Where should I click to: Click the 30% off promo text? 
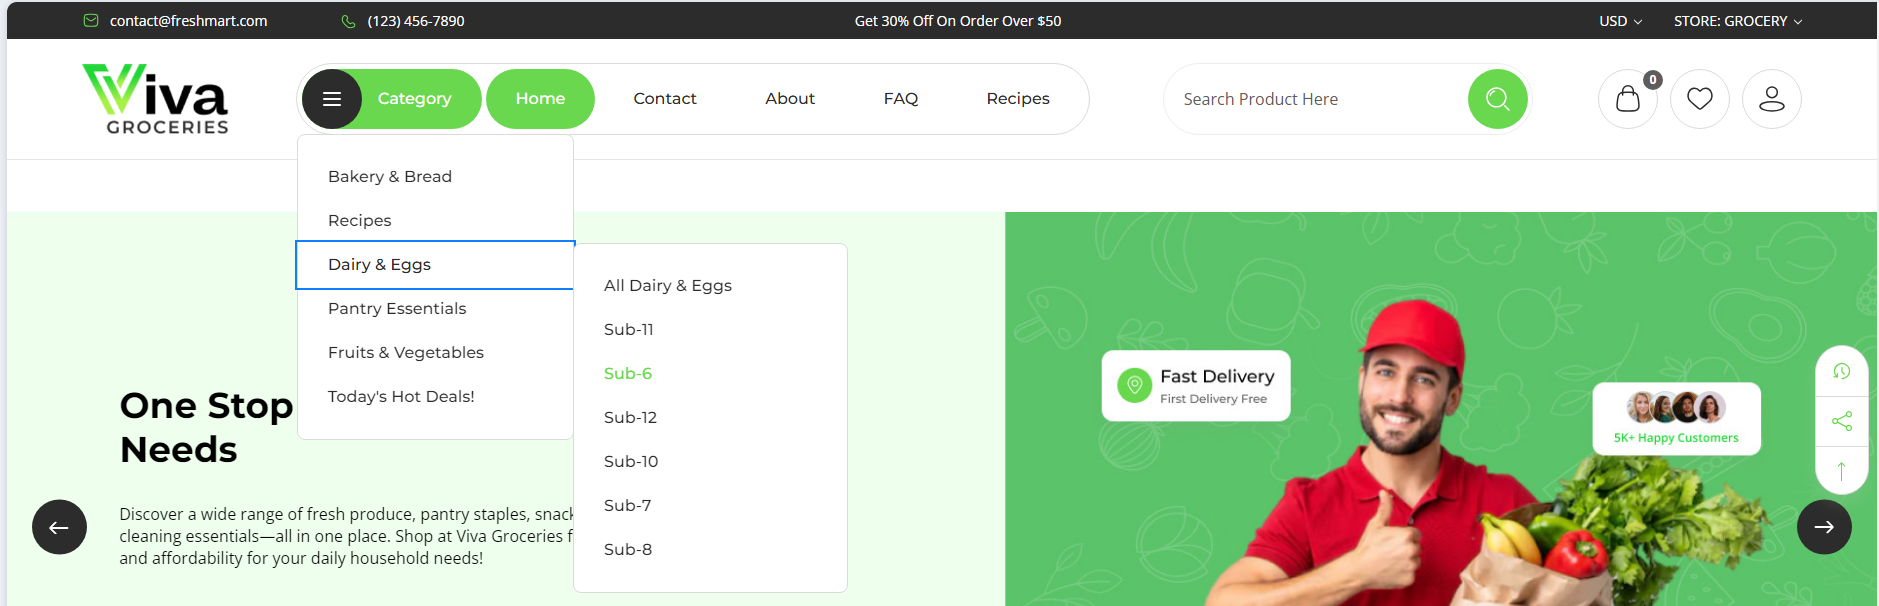[958, 21]
